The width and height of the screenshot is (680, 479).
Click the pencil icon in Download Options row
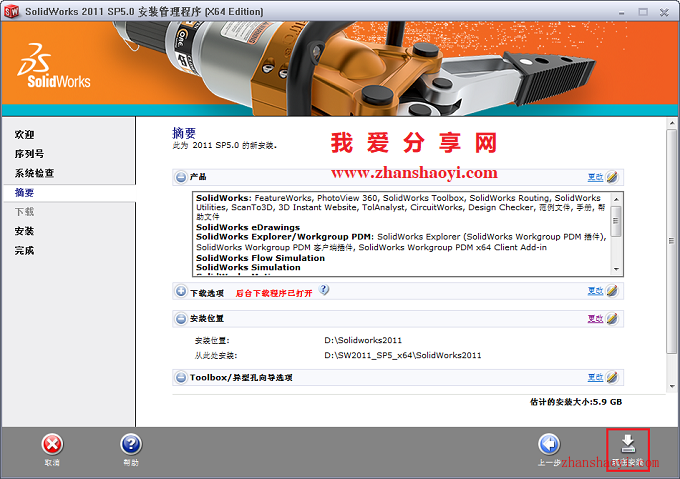[612, 291]
